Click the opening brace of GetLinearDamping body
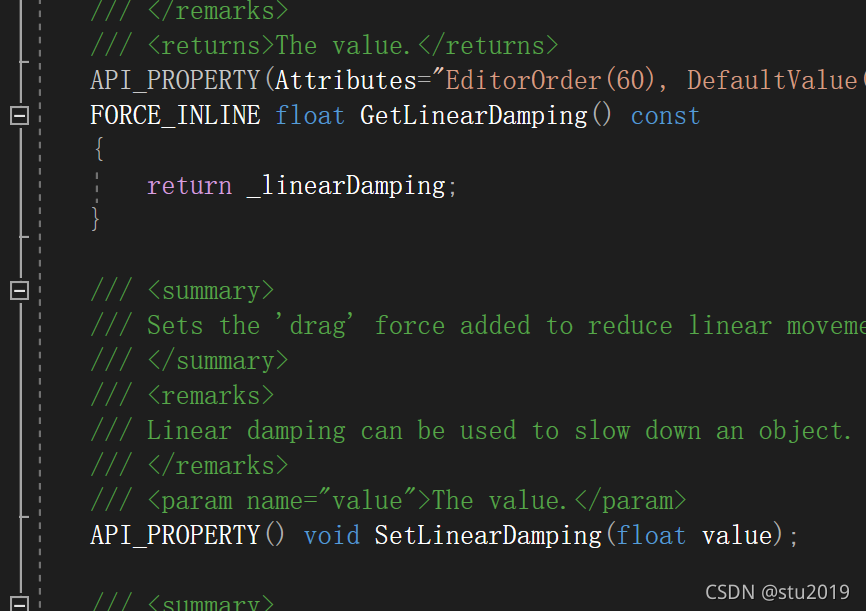Viewport: 866px width, 611px height. point(99,150)
